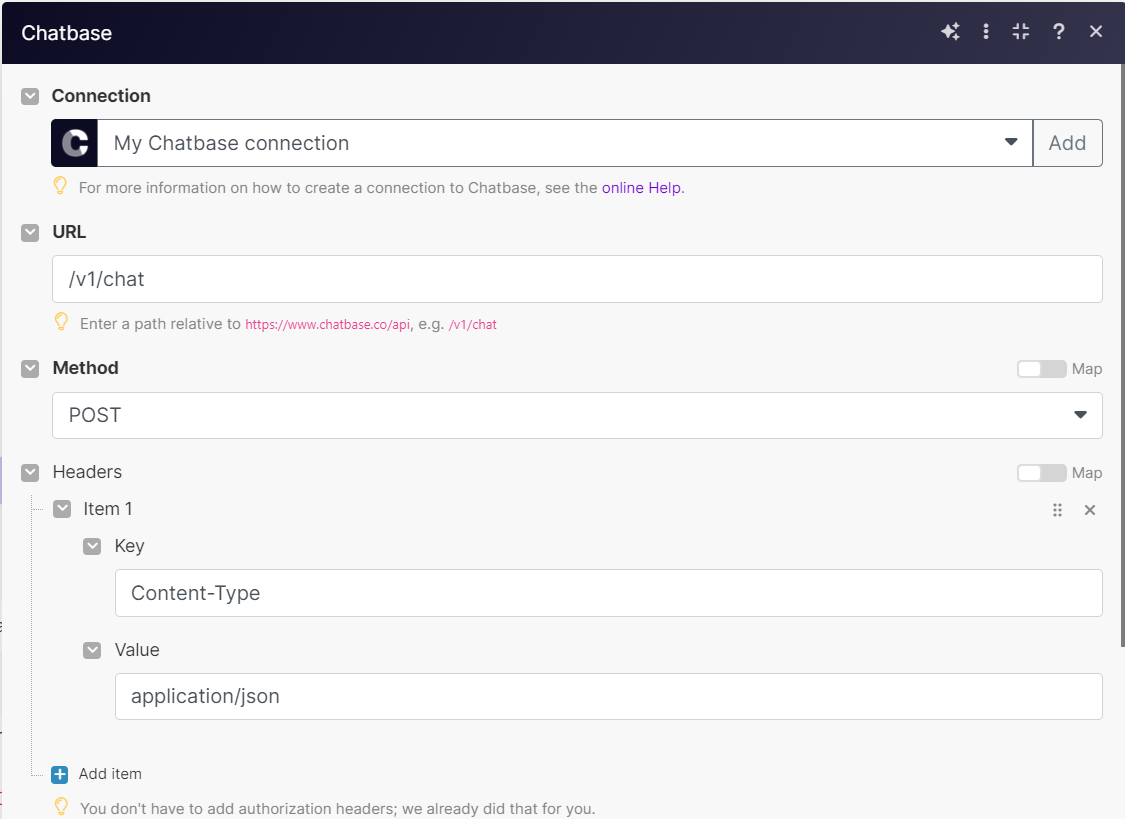Click the Chatbase title text
The image size is (1125, 819).
click(x=67, y=33)
